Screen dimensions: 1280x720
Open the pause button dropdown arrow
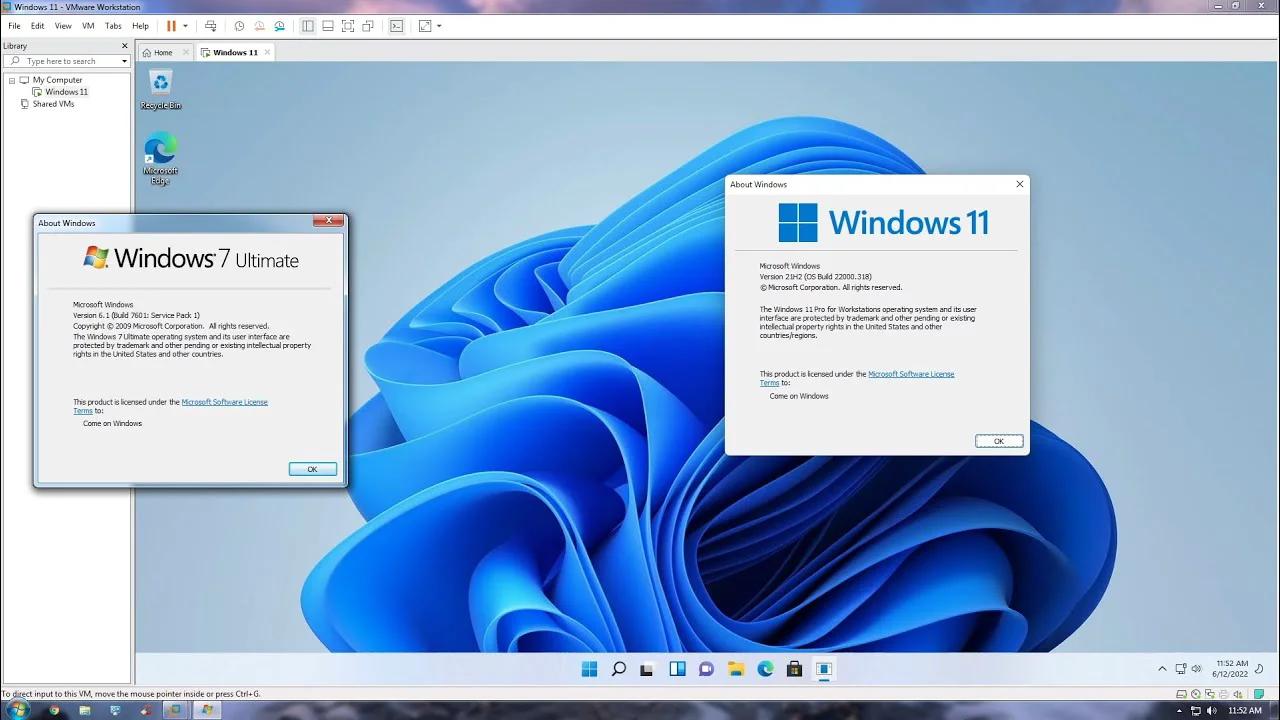[x=185, y=26]
